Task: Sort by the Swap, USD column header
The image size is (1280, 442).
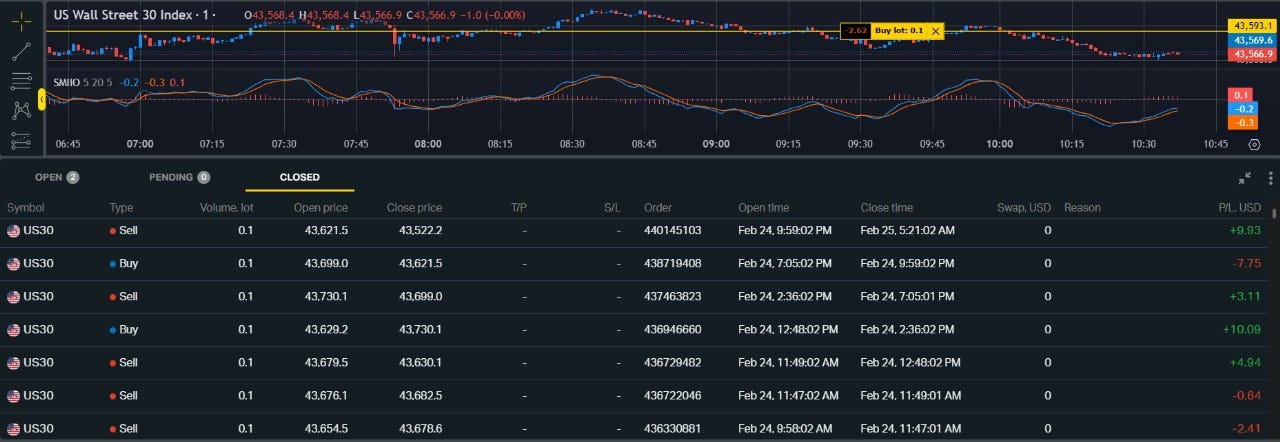Action: [1024, 208]
